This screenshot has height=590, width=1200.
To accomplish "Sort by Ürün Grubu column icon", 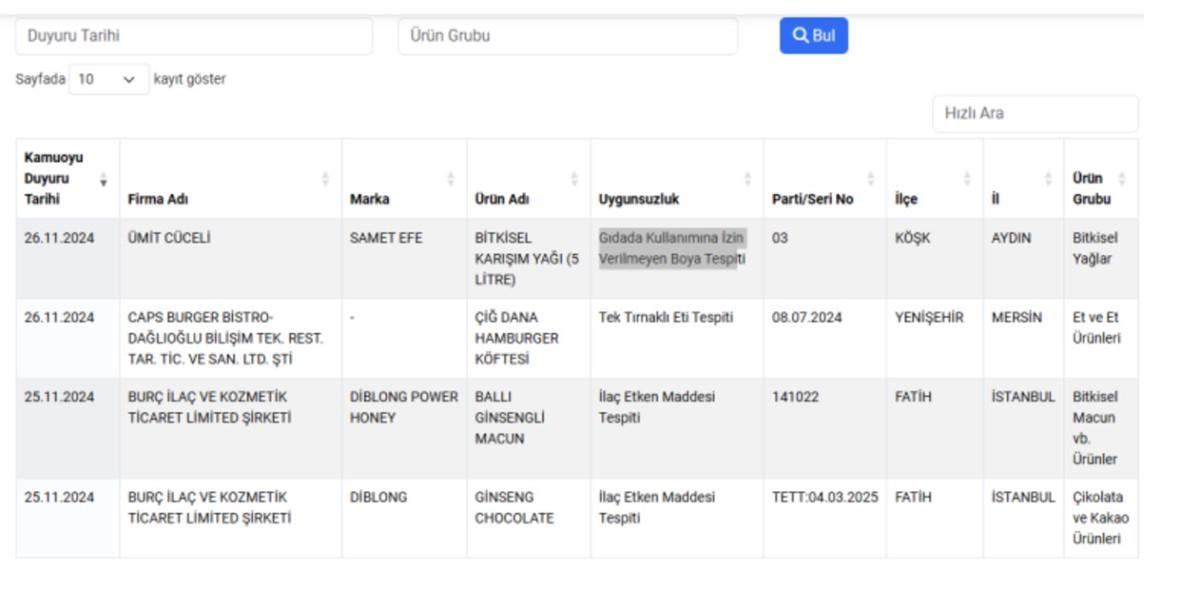I will click(x=1121, y=179).
